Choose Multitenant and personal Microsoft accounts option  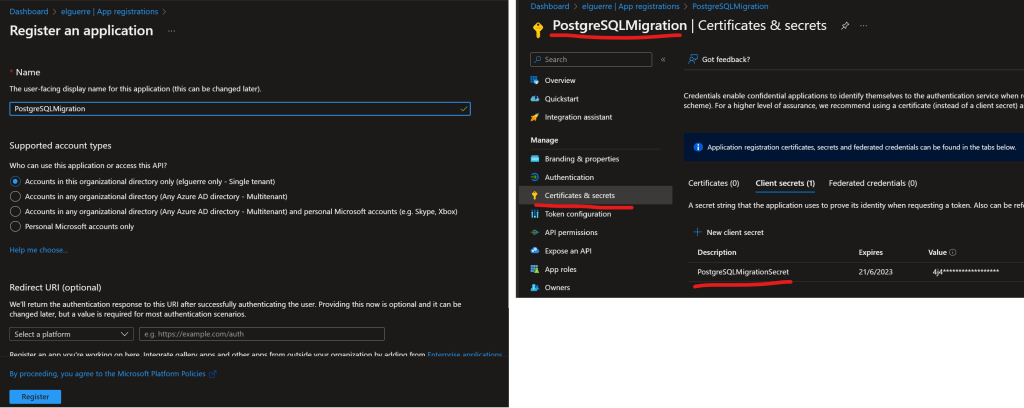click(x=14, y=211)
